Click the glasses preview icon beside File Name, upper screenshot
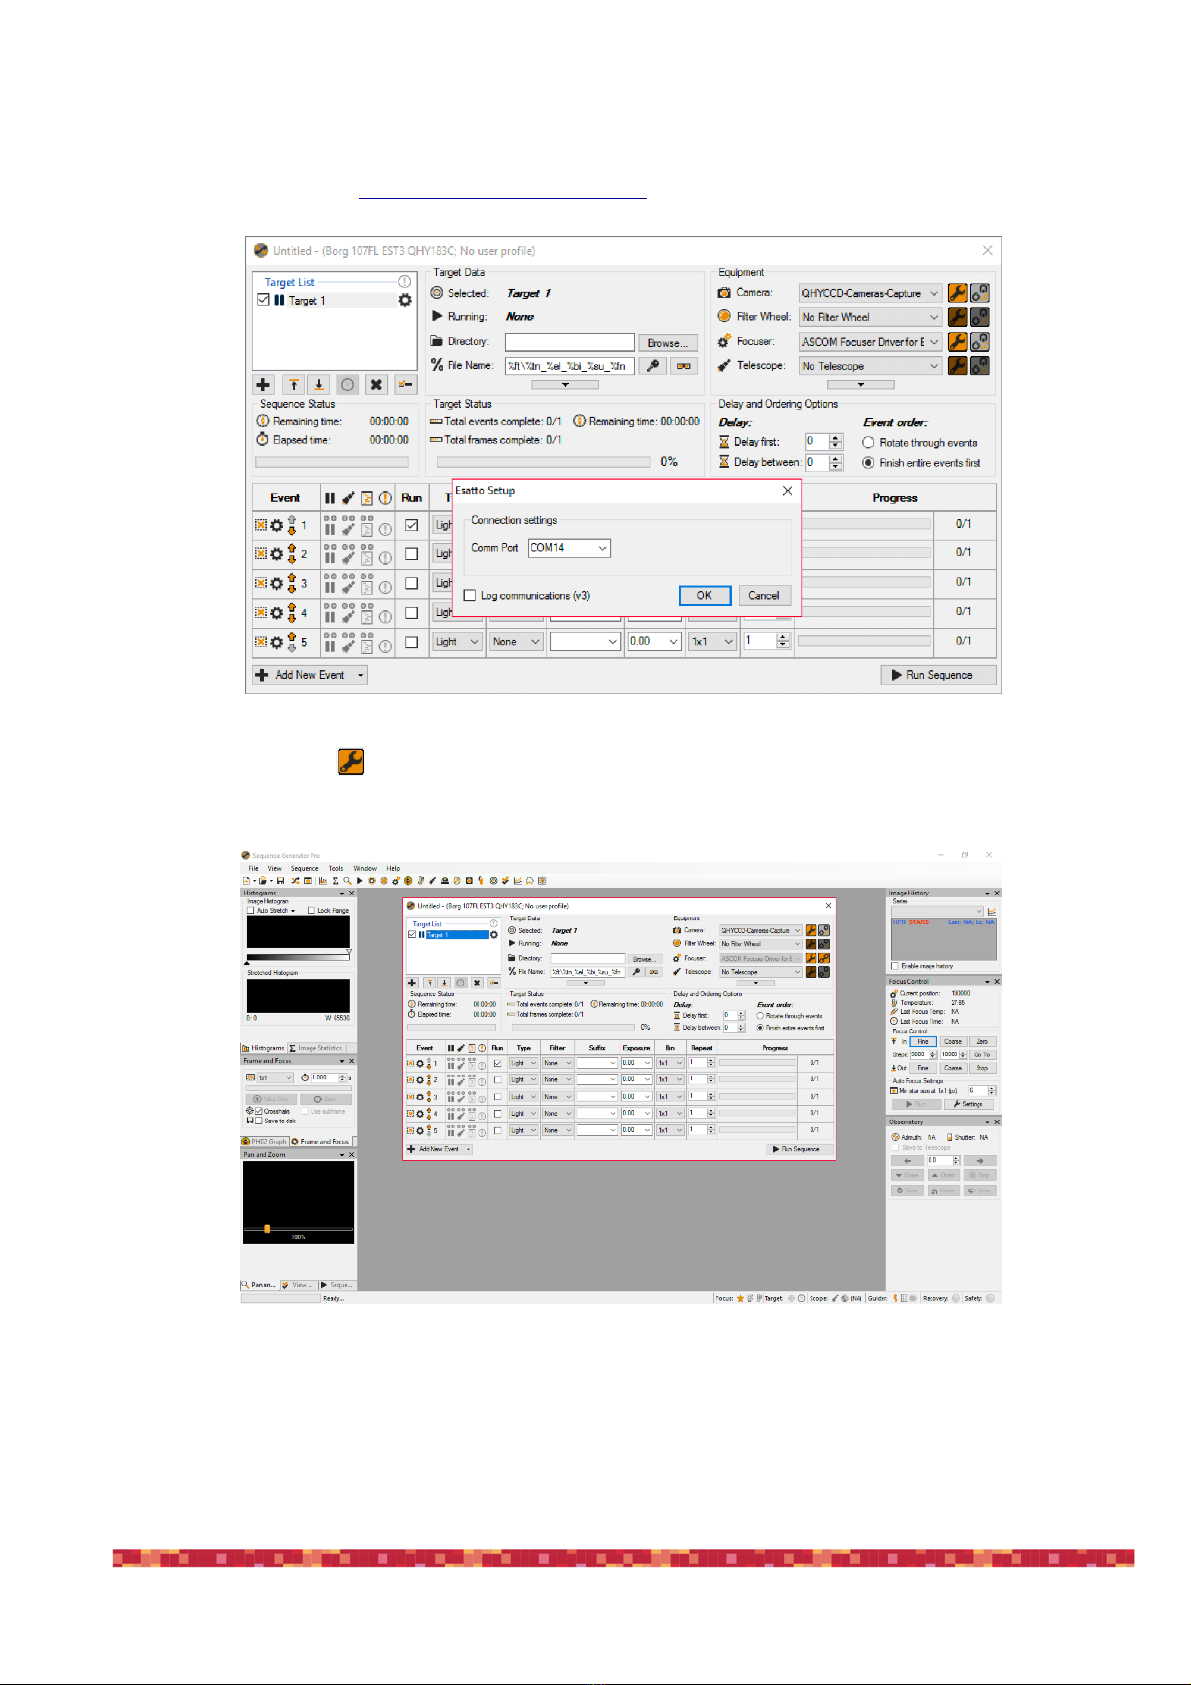The width and height of the screenshot is (1191, 1685). [684, 366]
